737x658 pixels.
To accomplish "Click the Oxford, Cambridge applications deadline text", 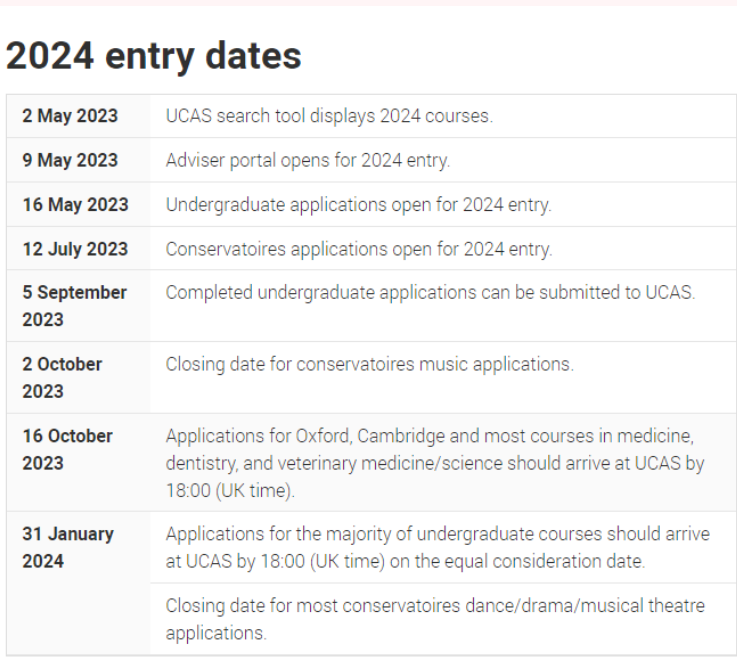I will point(435,463).
